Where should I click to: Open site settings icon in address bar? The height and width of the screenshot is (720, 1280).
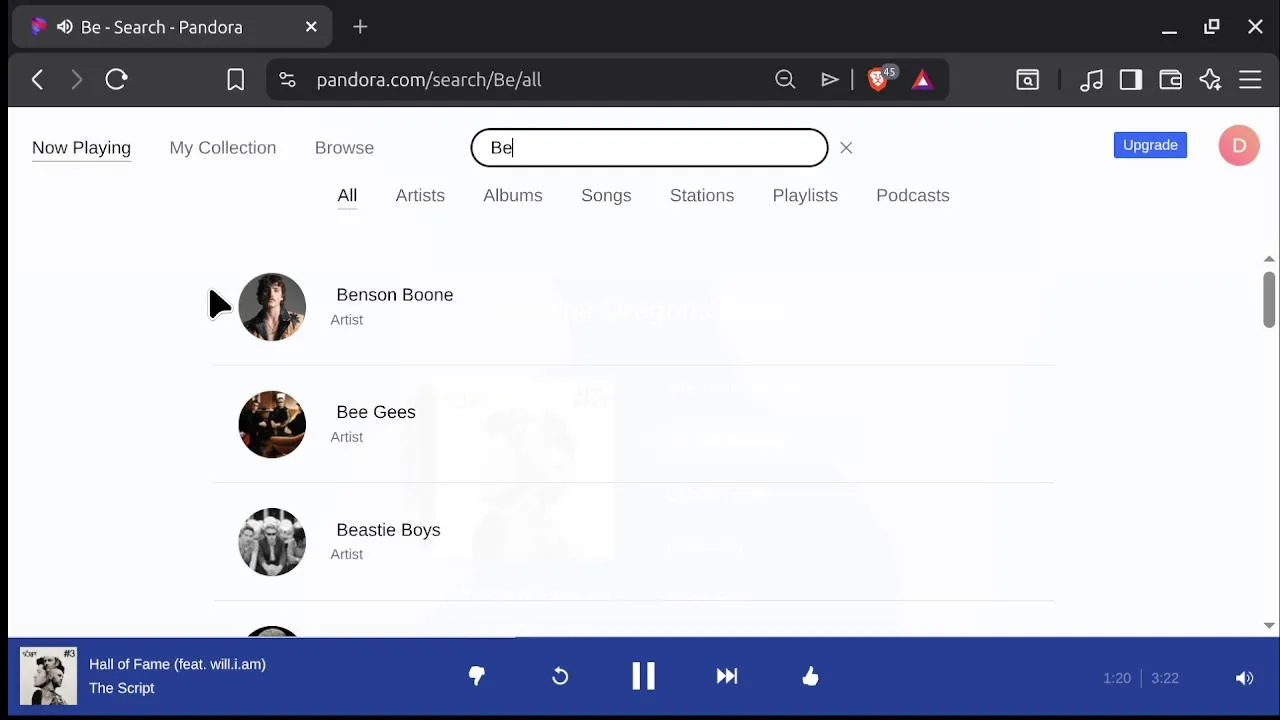point(287,80)
